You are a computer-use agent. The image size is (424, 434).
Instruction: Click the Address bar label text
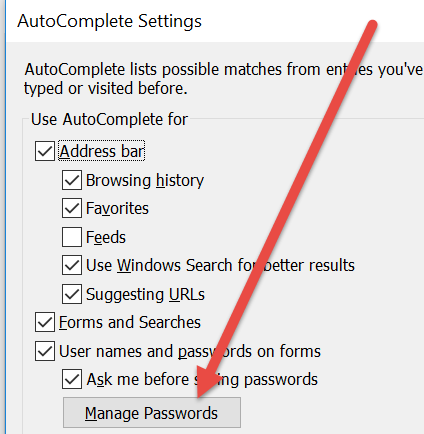pos(102,151)
